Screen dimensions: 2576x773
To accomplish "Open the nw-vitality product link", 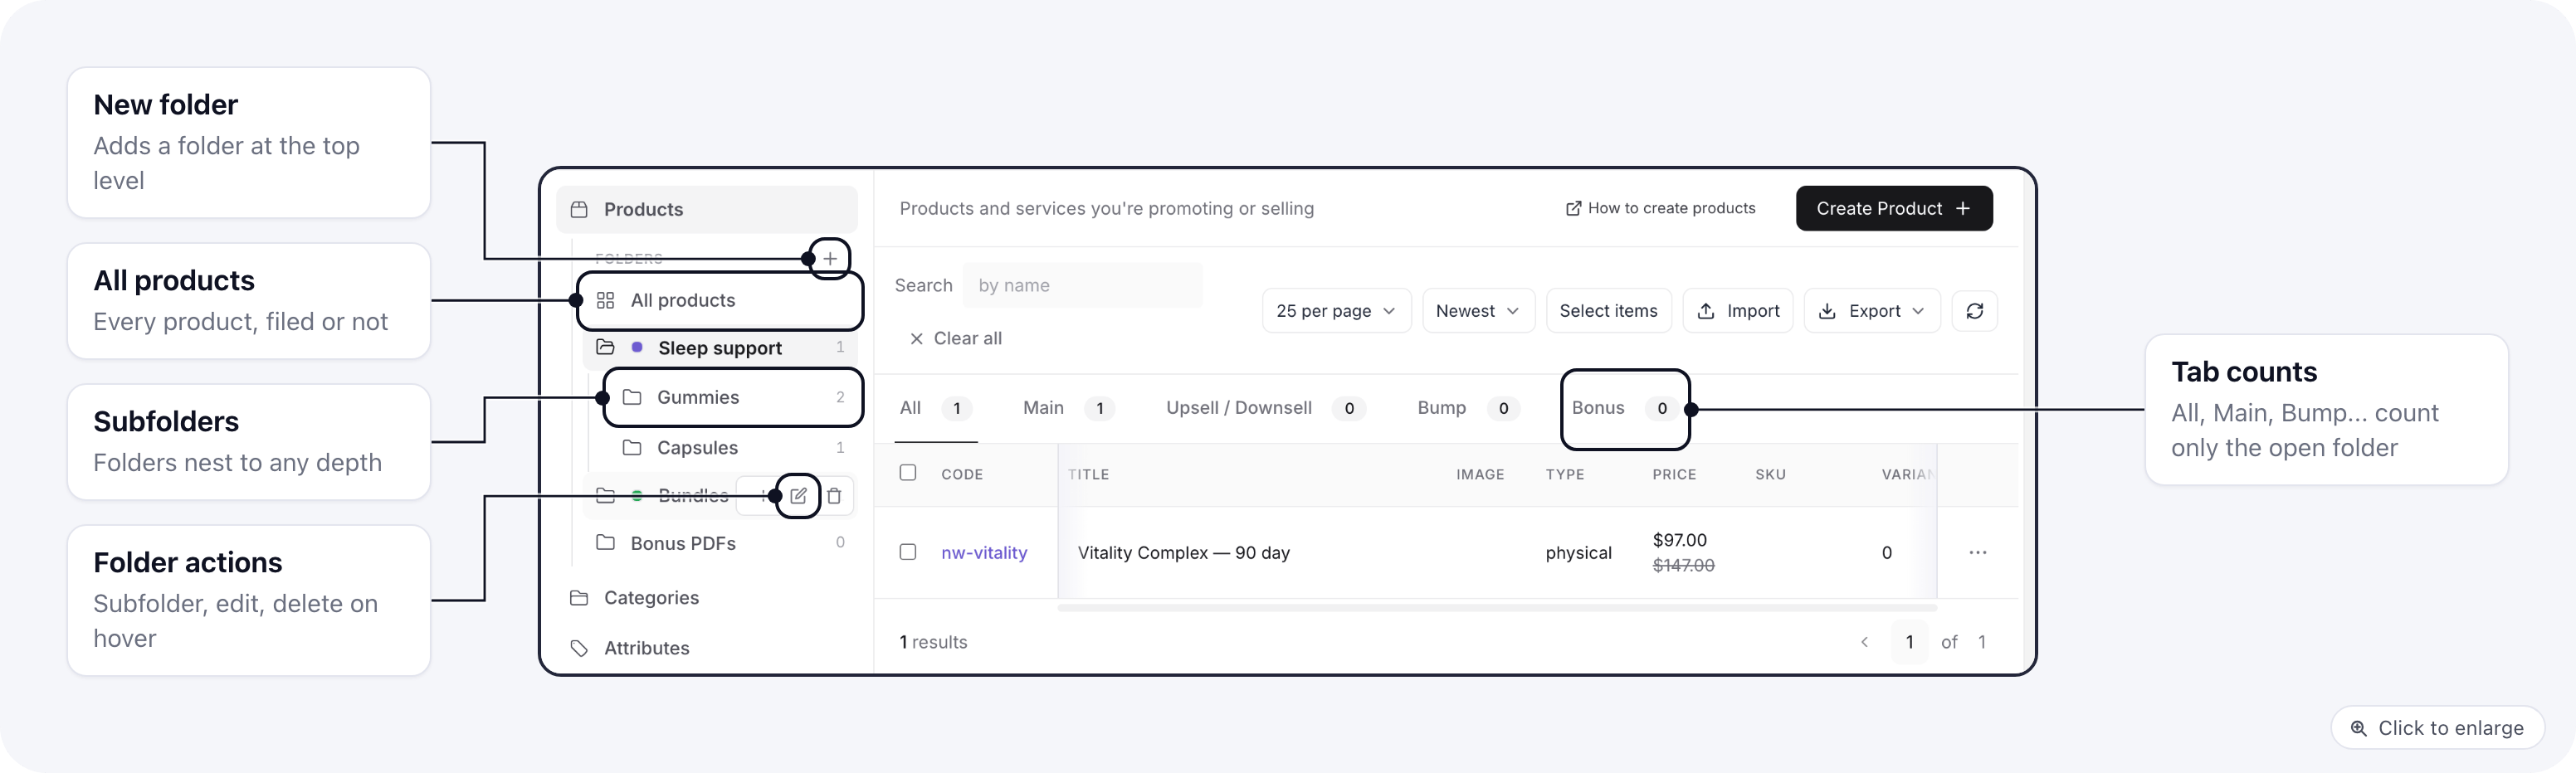I will tap(984, 552).
